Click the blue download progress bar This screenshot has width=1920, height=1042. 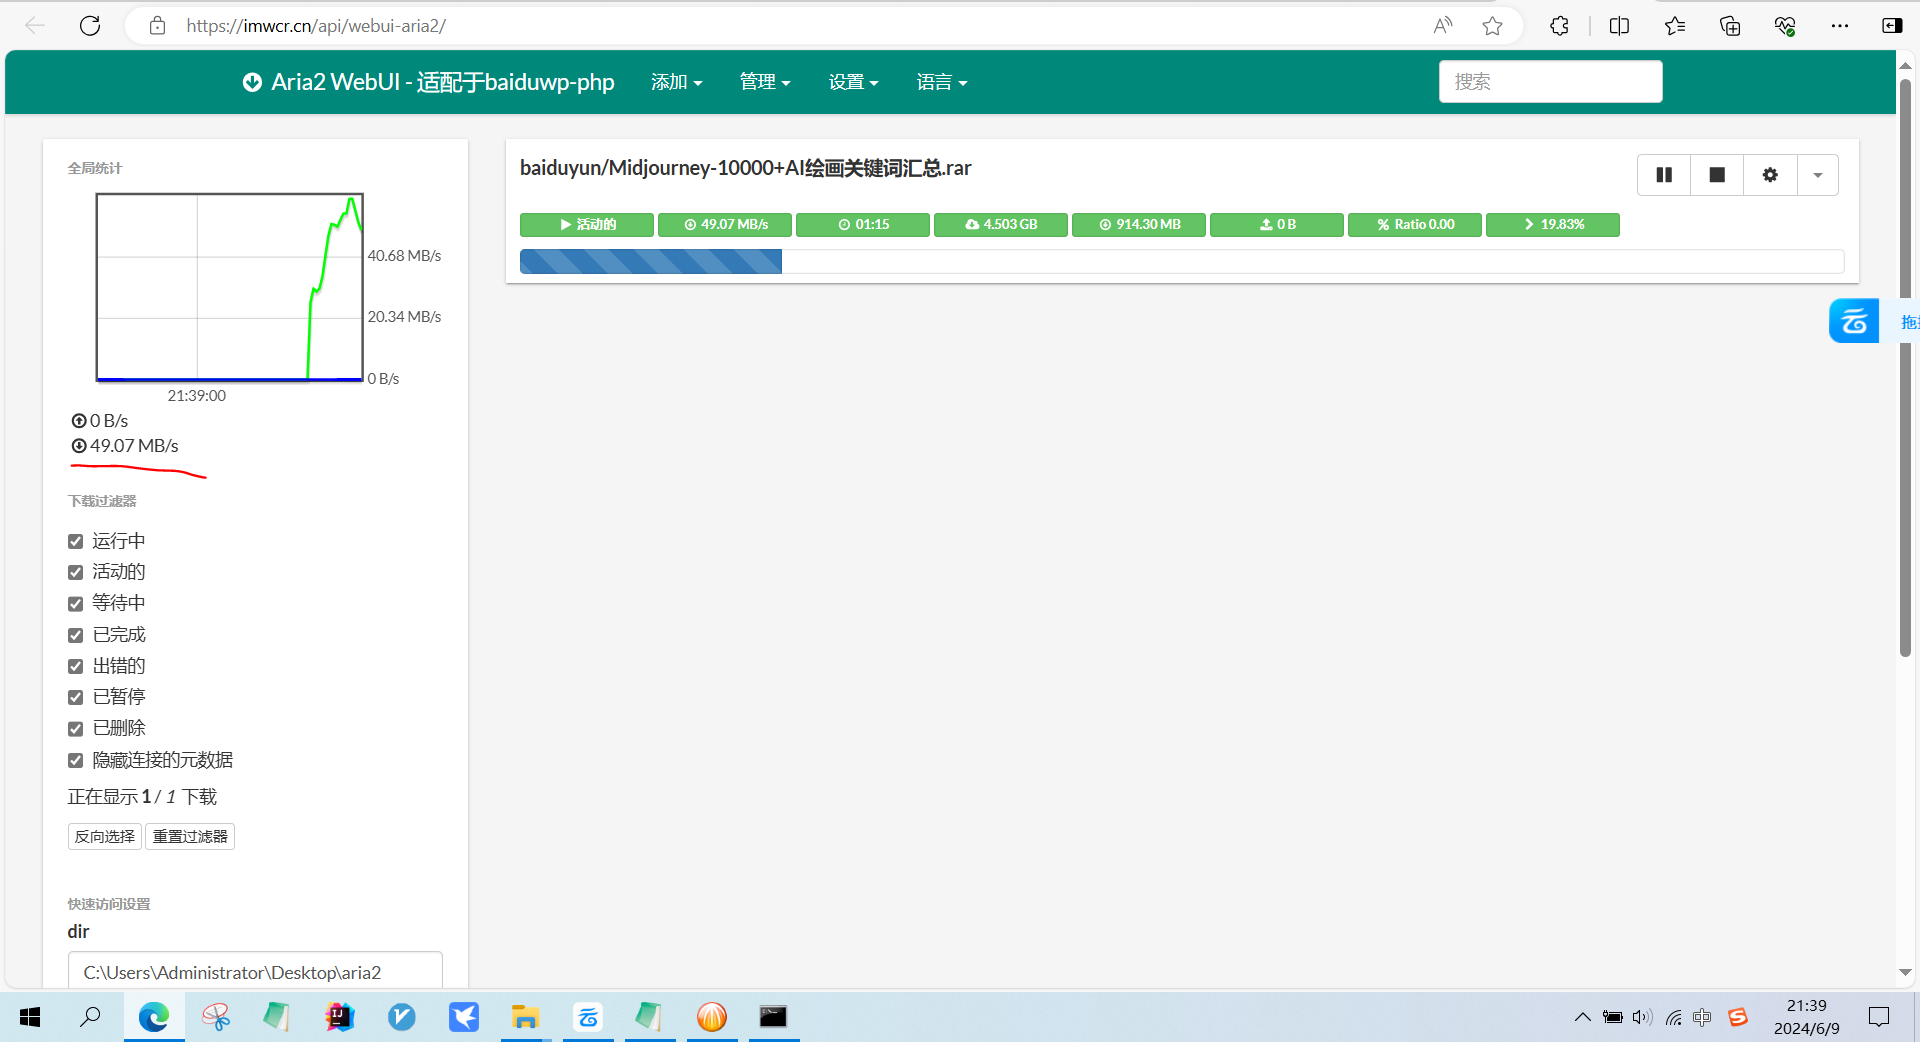[650, 262]
